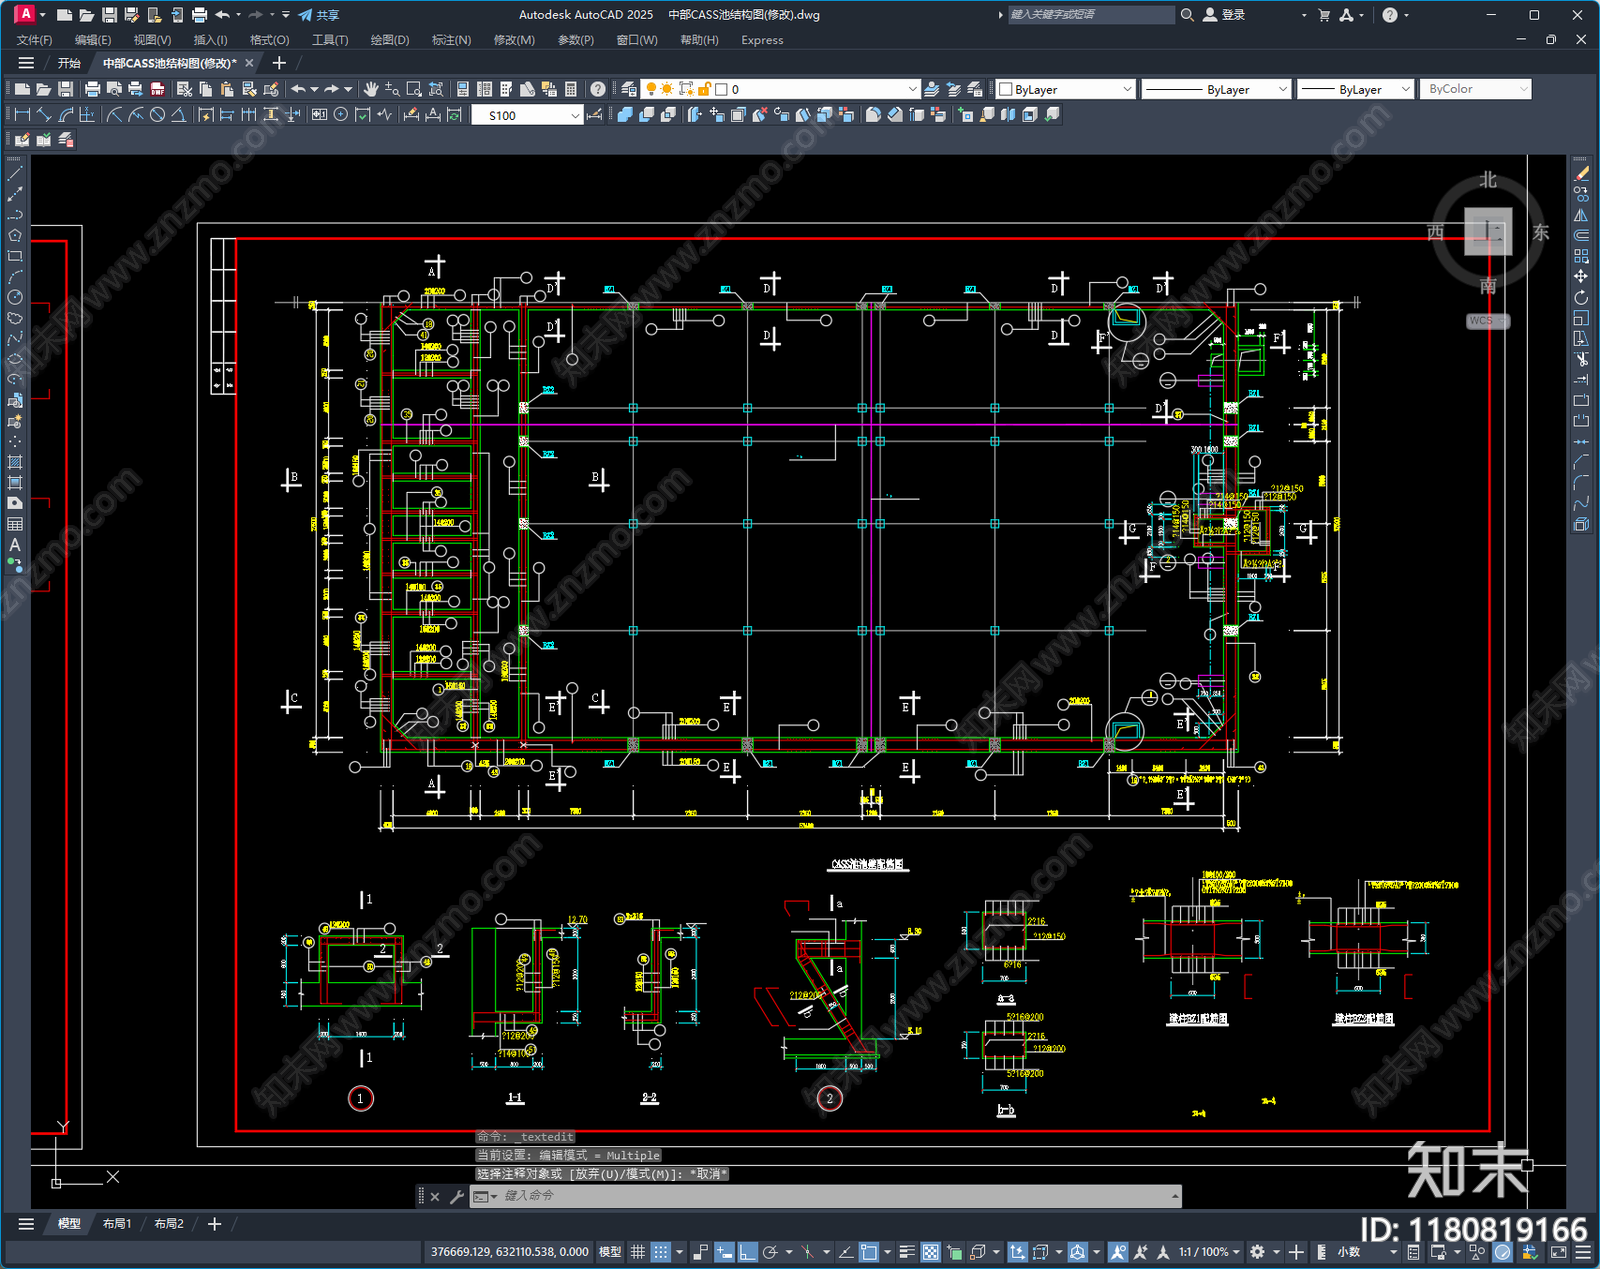Click the search magnifier icon
The height and width of the screenshot is (1269, 1600).
[x=1187, y=15]
